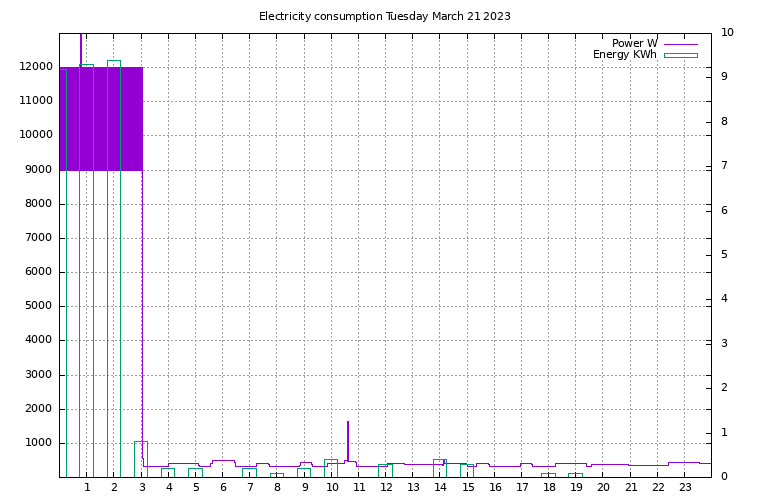The height and width of the screenshot is (500, 768).
Task: Click the right axis label '10'
Action: pos(727,32)
